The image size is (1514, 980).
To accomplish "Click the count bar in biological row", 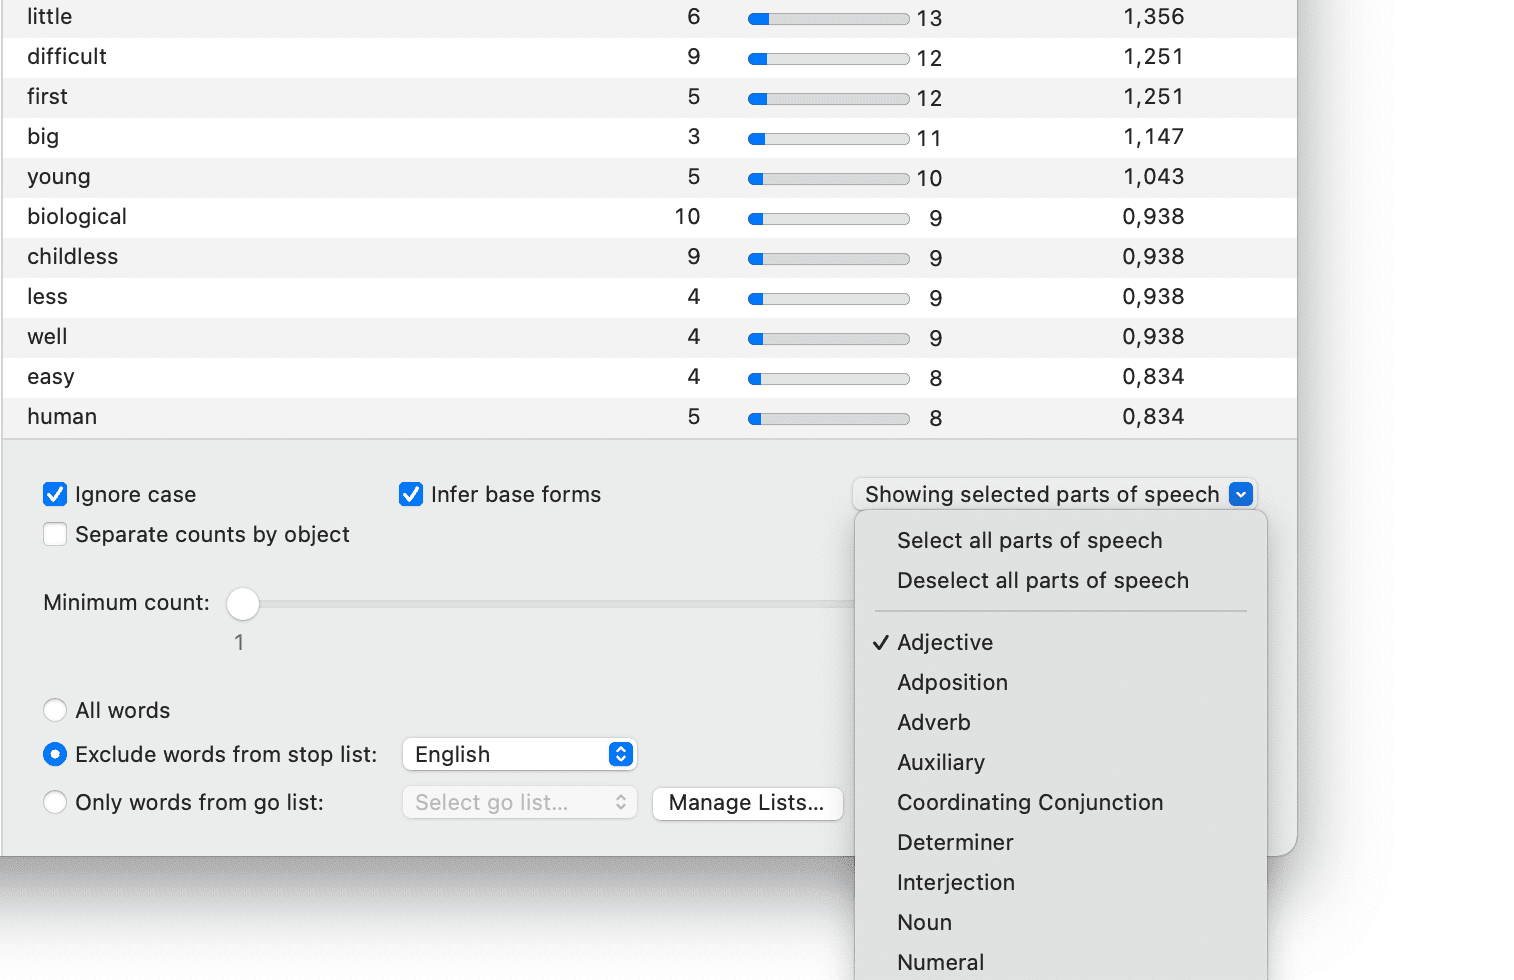I will (829, 219).
